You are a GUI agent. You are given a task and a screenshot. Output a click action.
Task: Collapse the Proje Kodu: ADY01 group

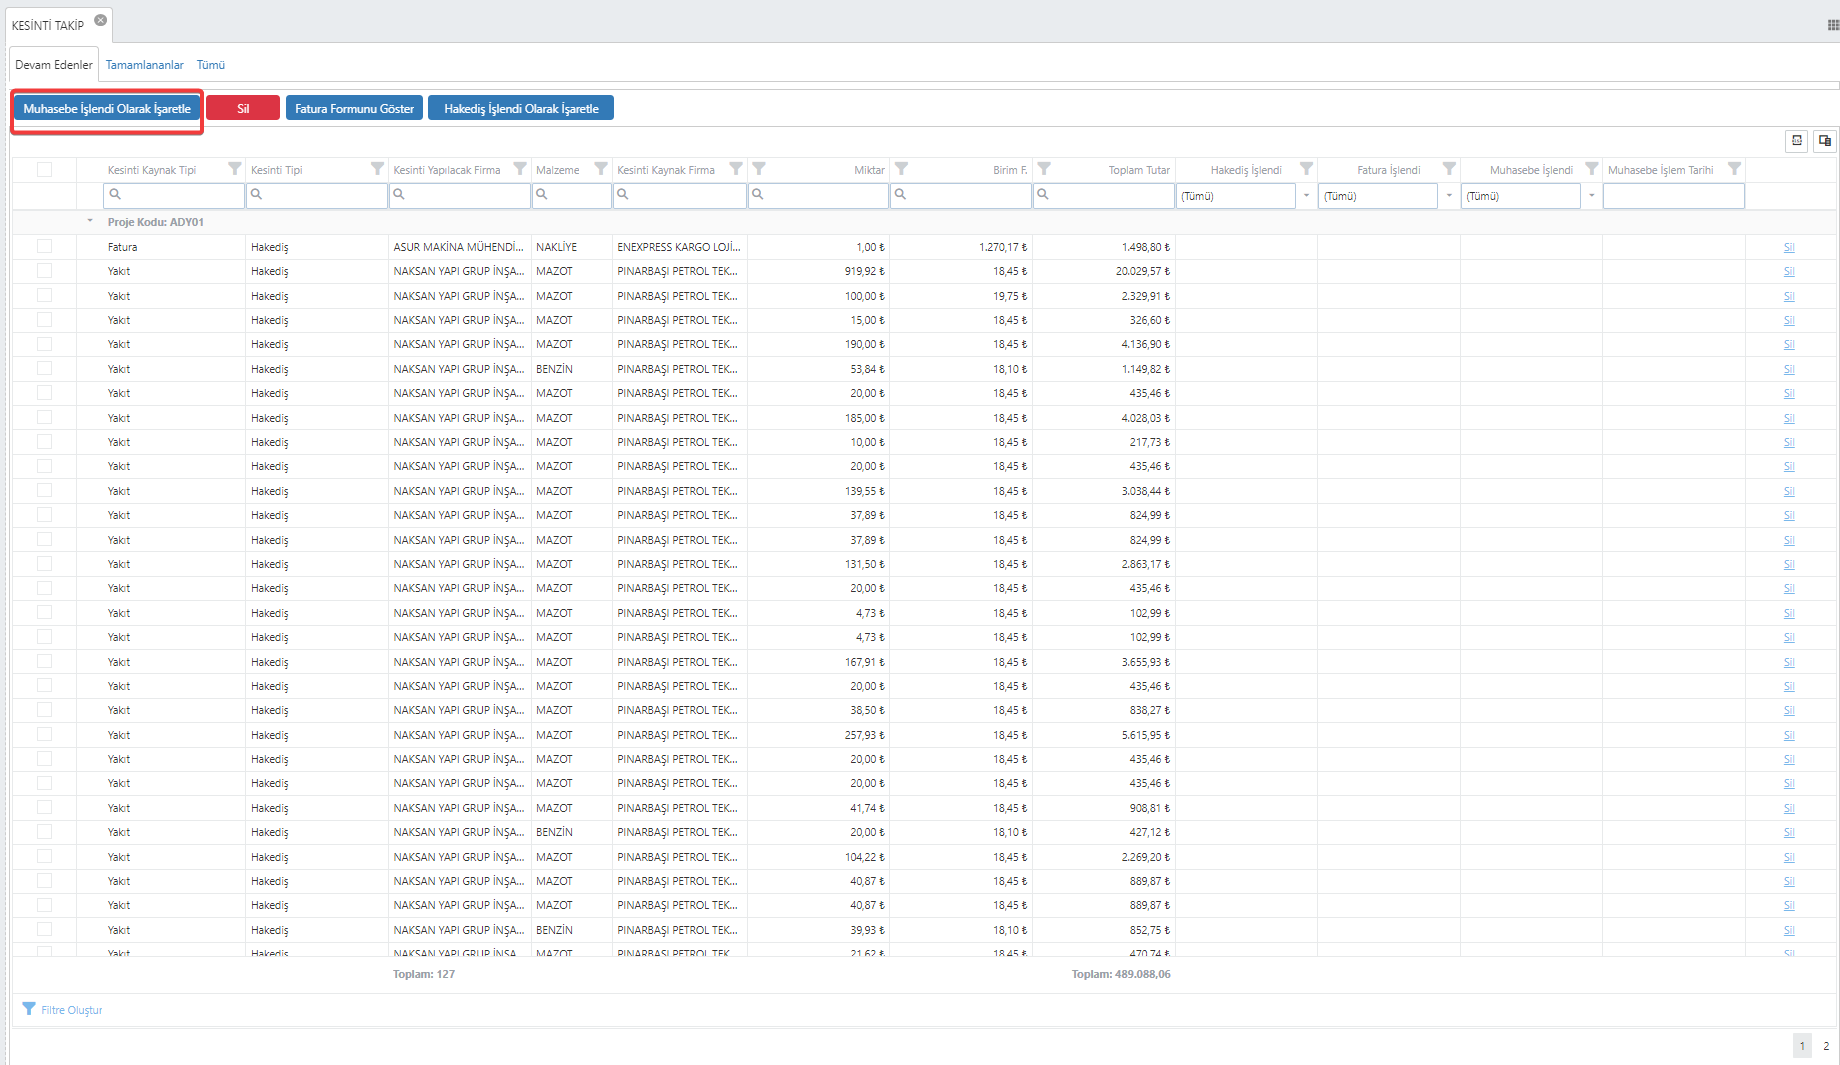tap(90, 222)
